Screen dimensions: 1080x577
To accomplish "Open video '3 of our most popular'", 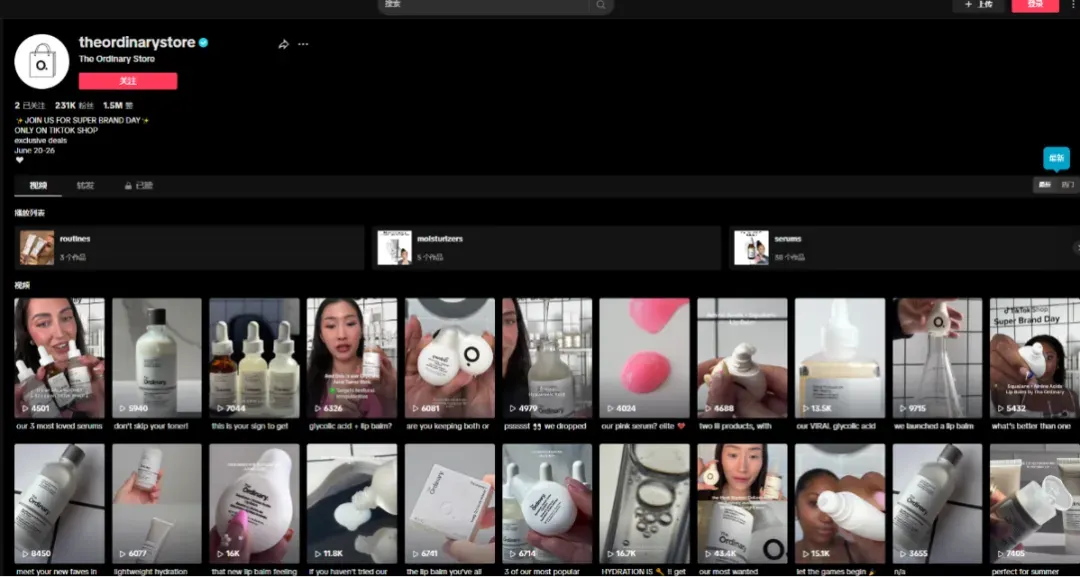I will 547,504.
